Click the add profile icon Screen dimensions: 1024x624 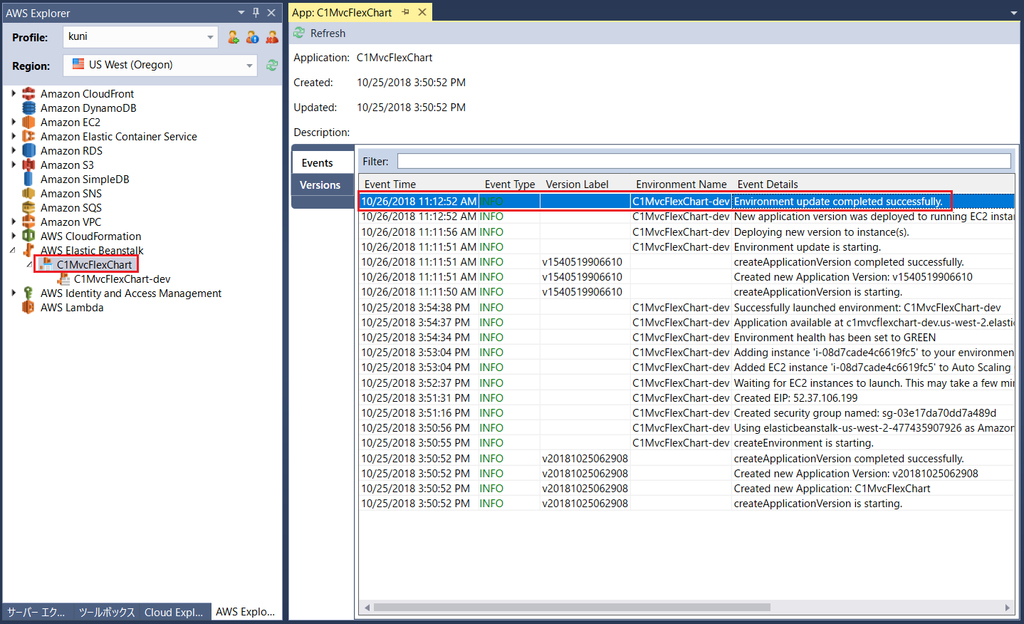click(233, 37)
